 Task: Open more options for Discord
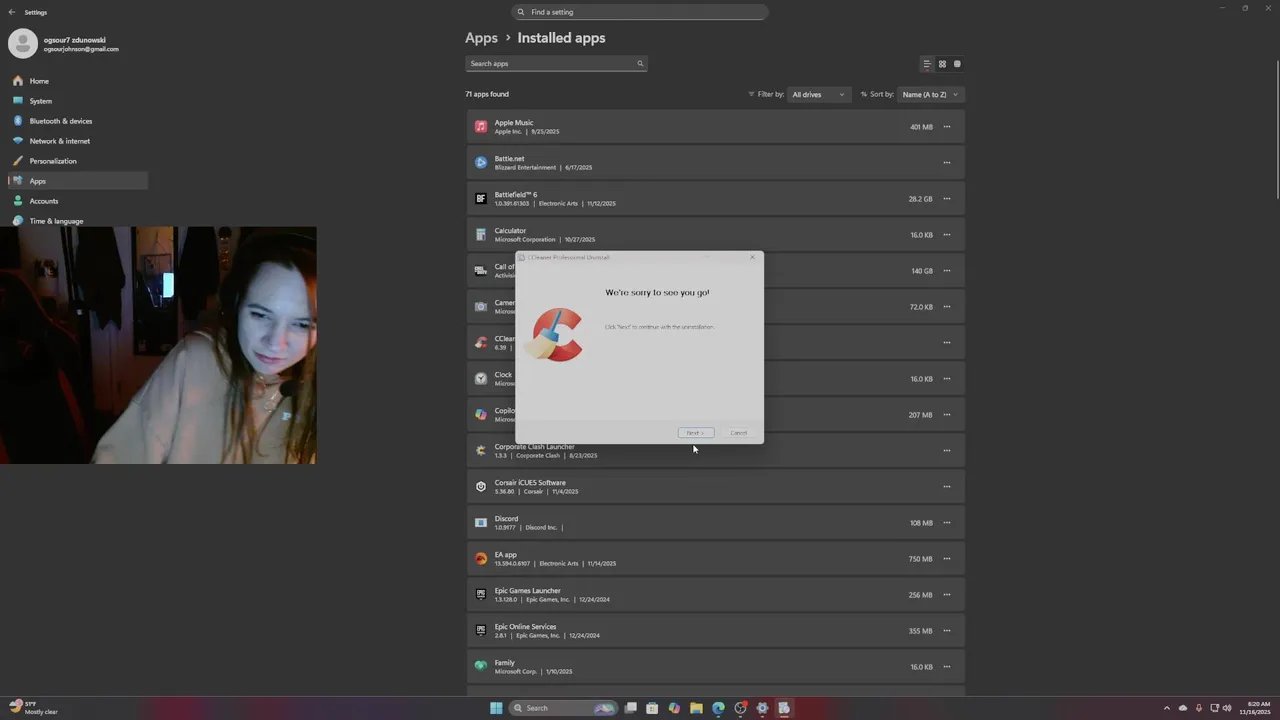click(x=947, y=523)
